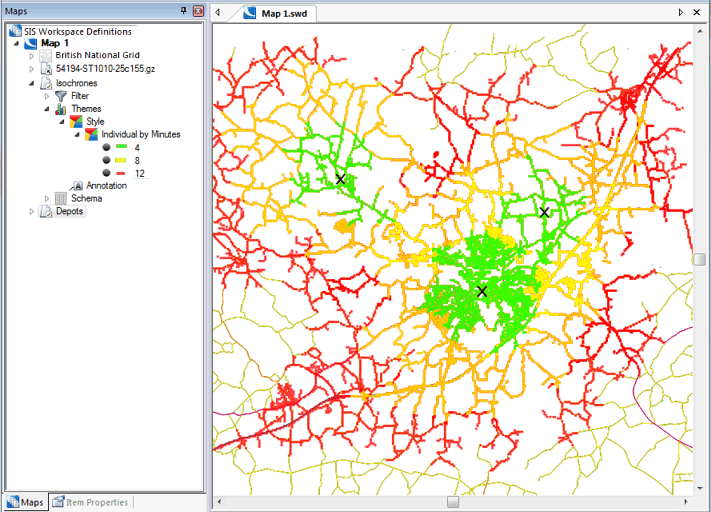This screenshot has width=711, height=512.
Task: Expand the Depots overlay node
Action: 32,211
